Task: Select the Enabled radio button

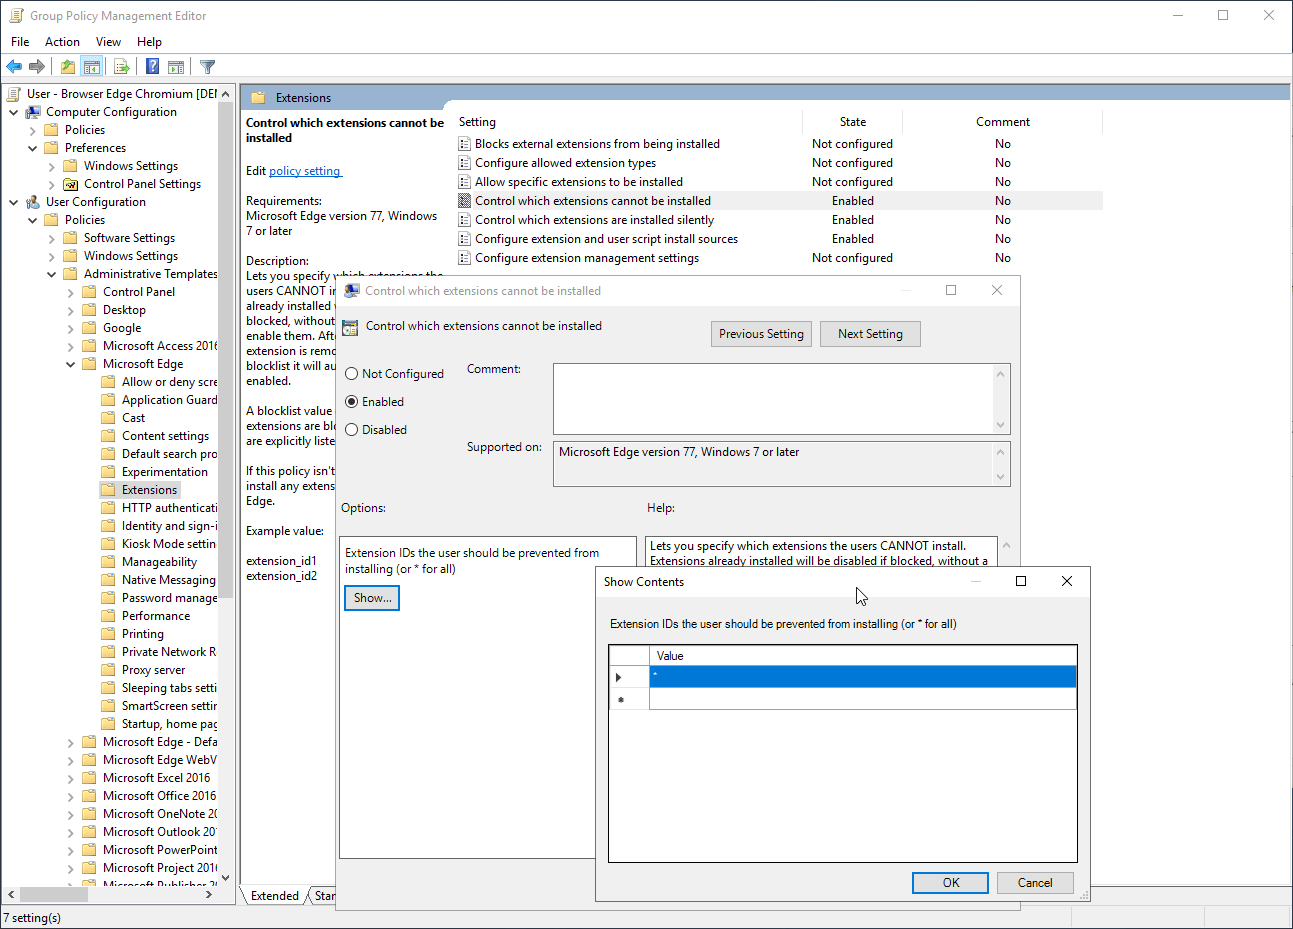Action: coord(352,401)
